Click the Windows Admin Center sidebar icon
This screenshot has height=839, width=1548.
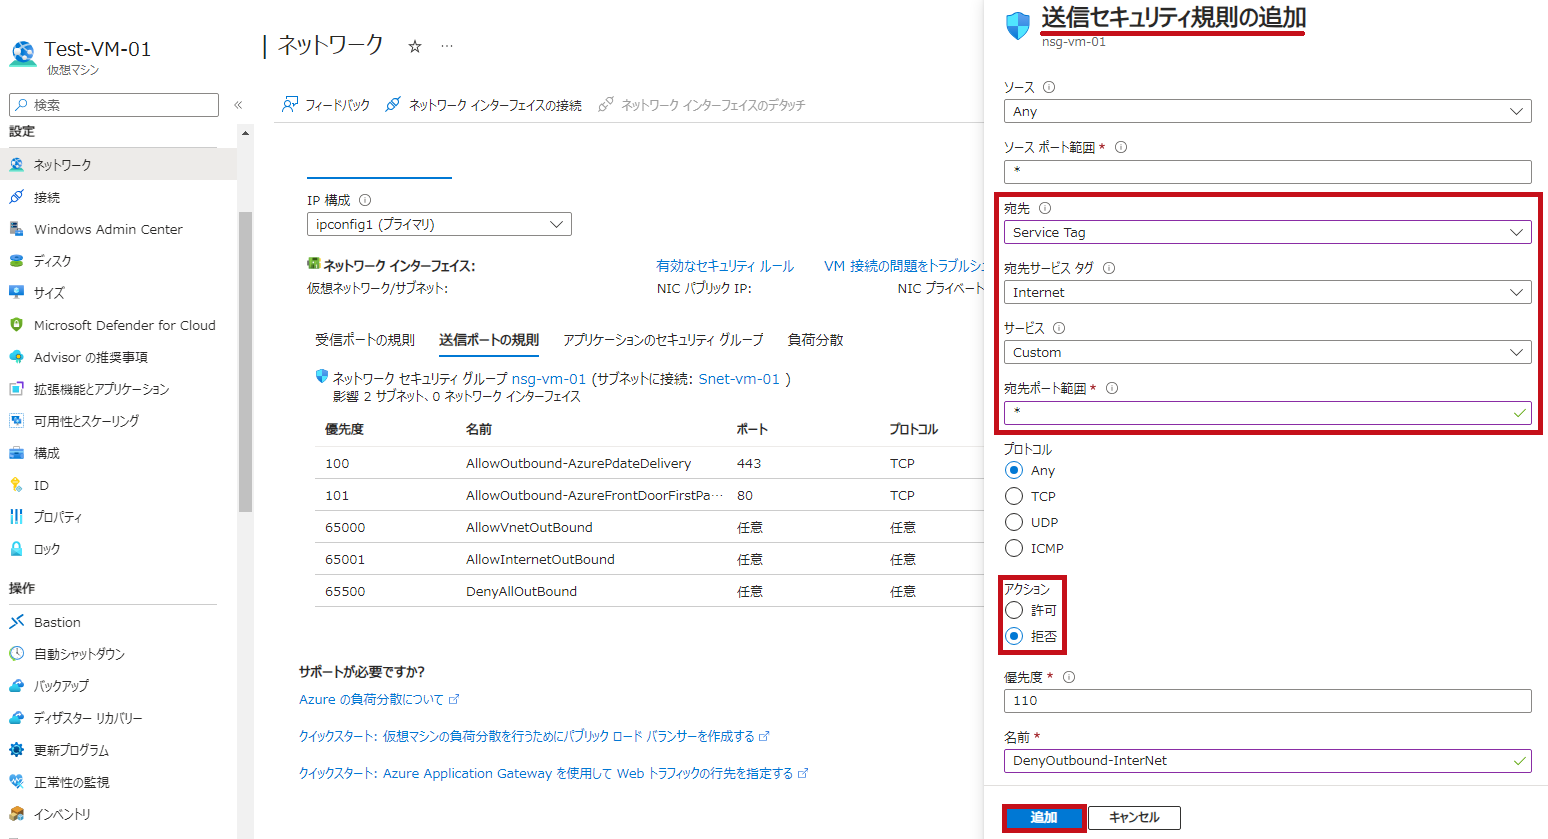[x=16, y=229]
